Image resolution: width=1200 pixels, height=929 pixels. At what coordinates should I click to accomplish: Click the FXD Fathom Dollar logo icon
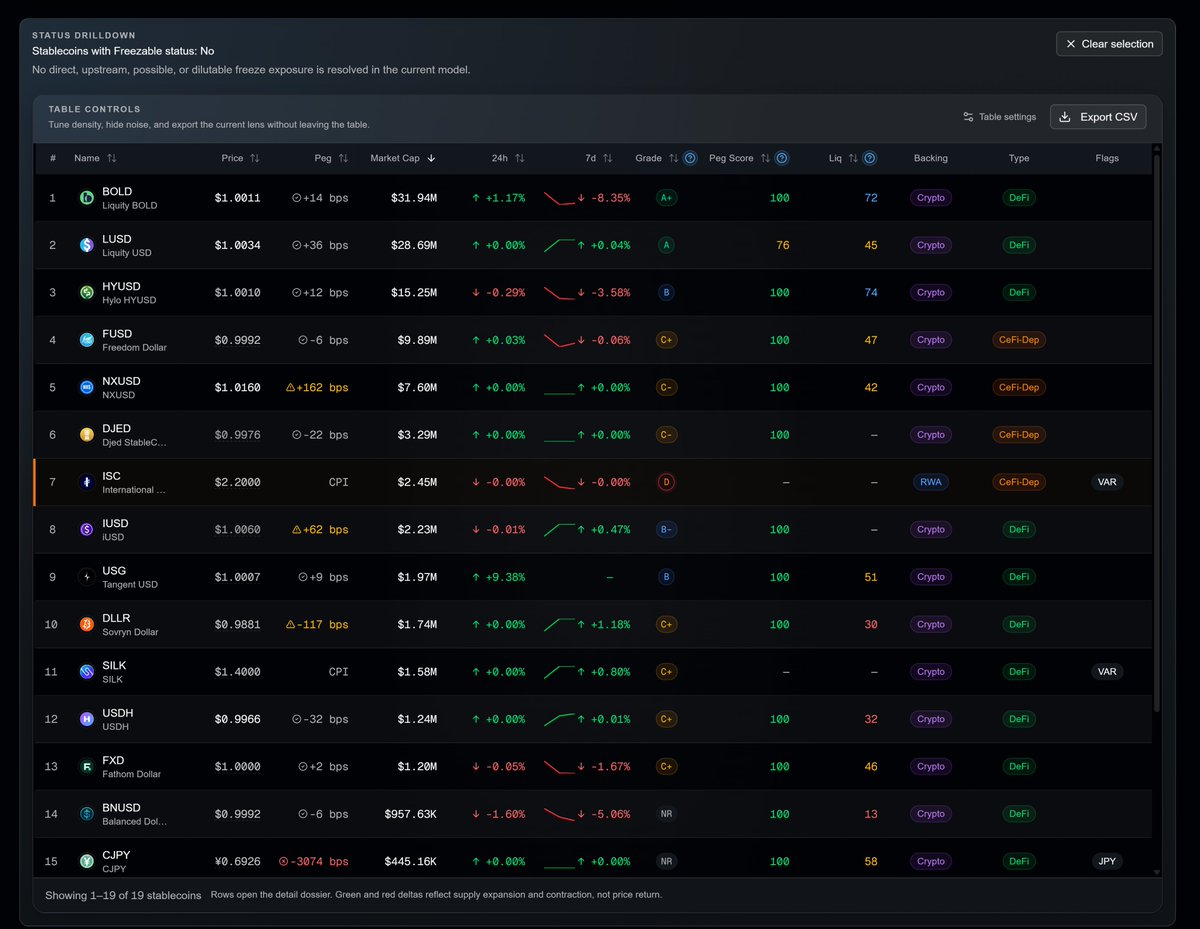point(87,767)
